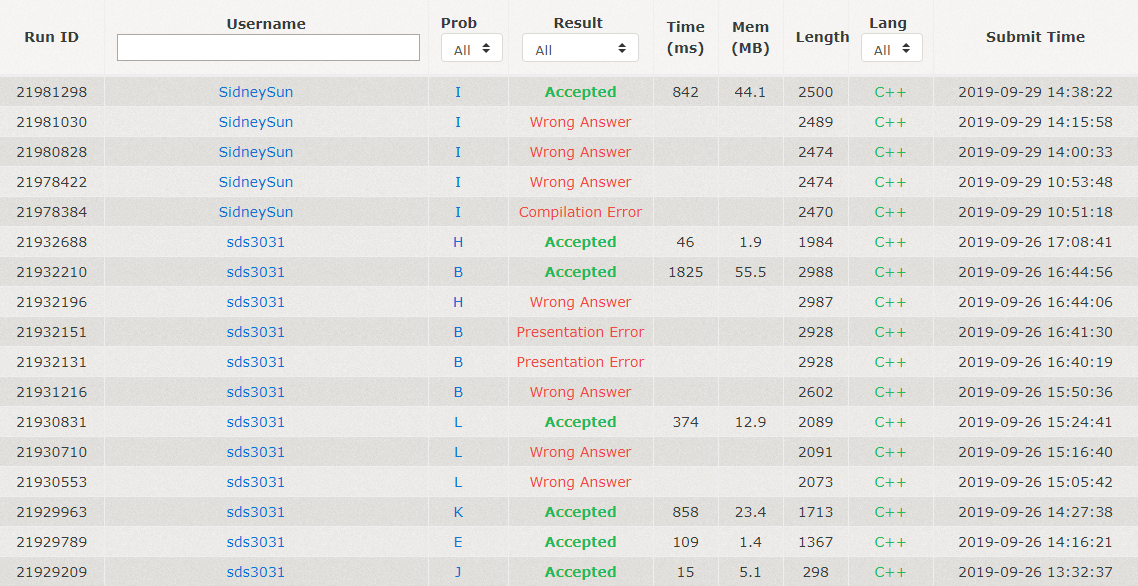Open problem H link in run 21932196
This screenshot has height=586, width=1138.
coord(458,302)
